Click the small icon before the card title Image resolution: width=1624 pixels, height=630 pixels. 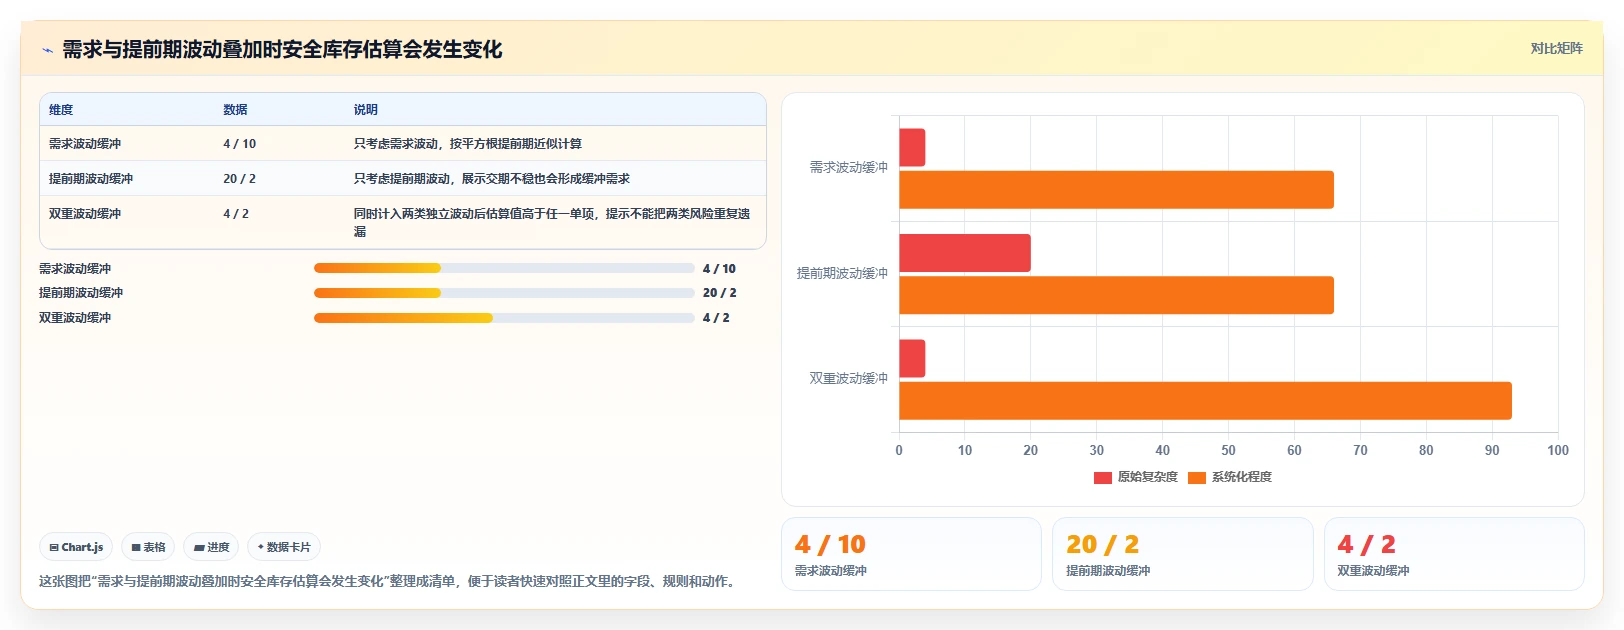pyautogui.click(x=47, y=50)
